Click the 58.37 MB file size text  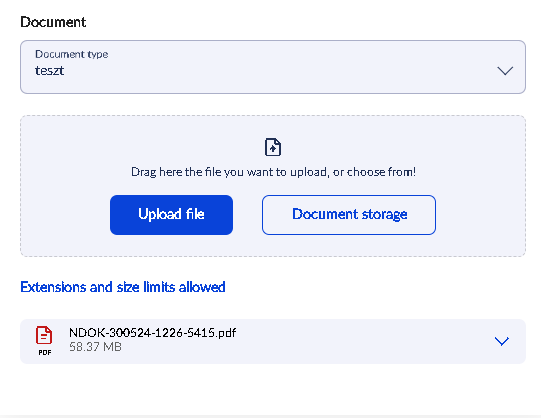coord(95,347)
